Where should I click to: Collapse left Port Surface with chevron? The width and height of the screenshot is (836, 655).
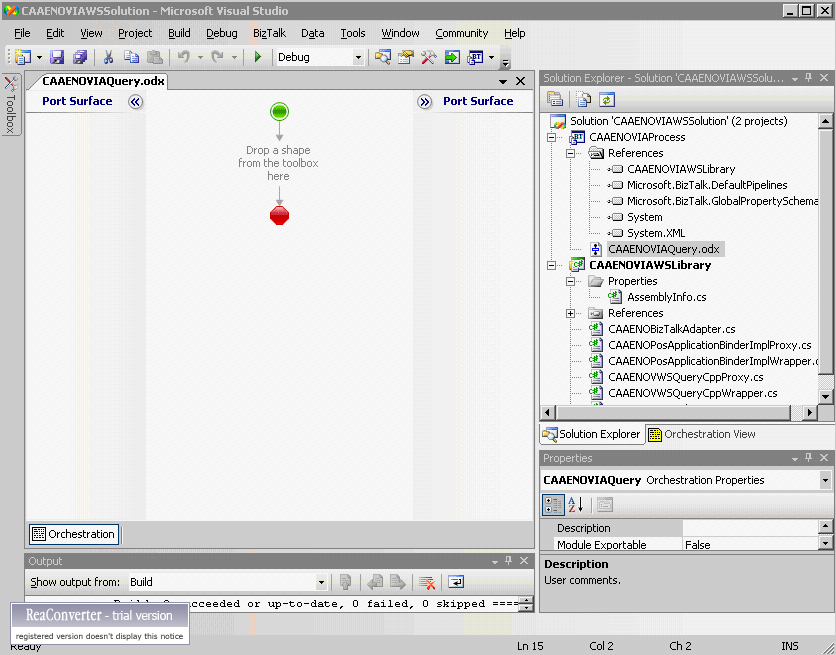pos(135,102)
